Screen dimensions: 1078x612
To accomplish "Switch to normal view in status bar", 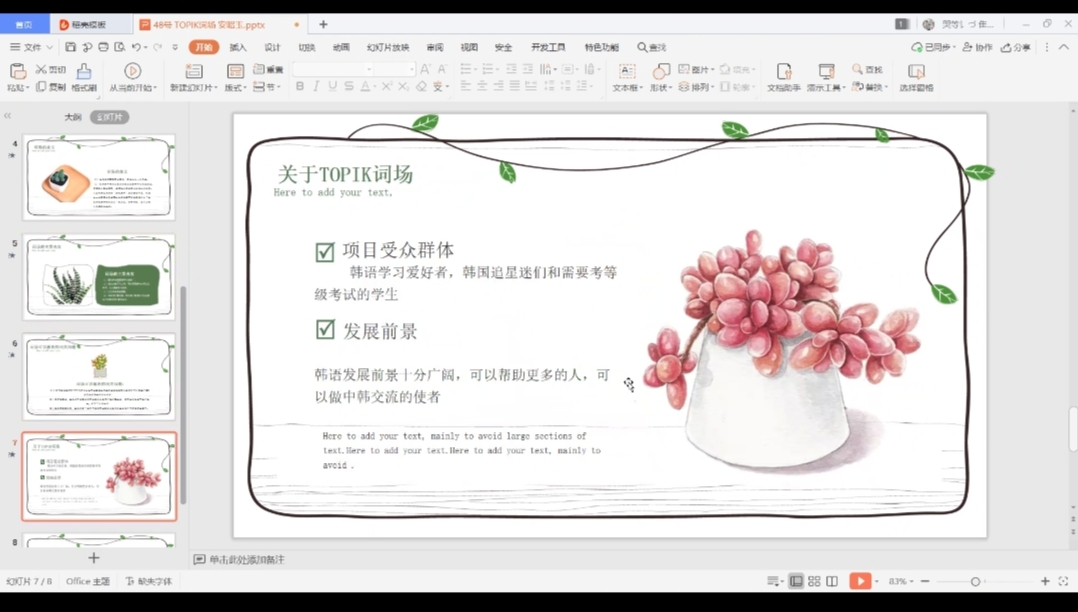I will click(796, 581).
